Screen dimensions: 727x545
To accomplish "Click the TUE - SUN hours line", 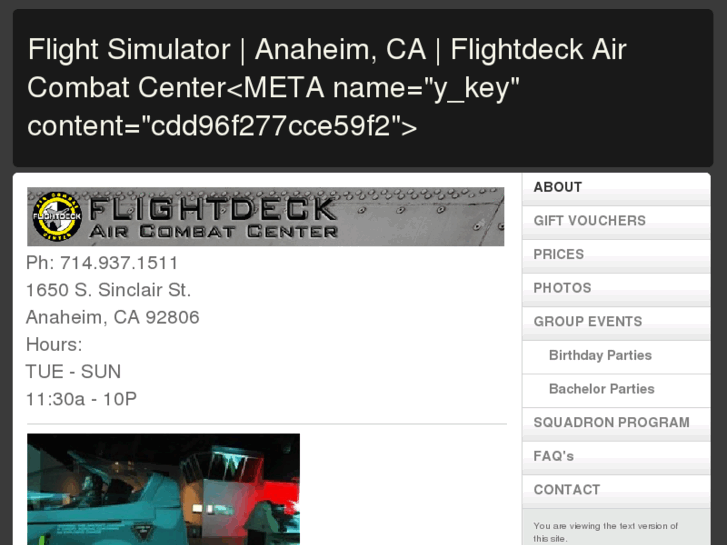I will 73,371.
